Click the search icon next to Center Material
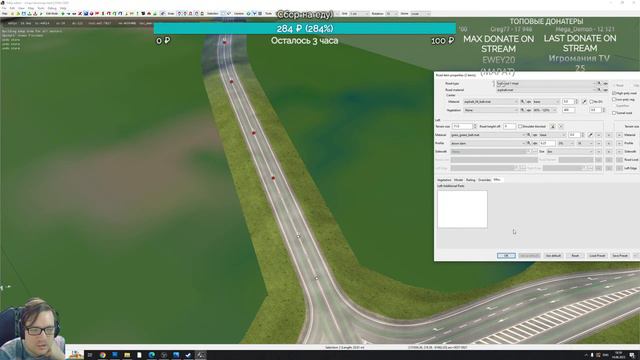The width and height of the screenshot is (640, 360). (x=522, y=102)
